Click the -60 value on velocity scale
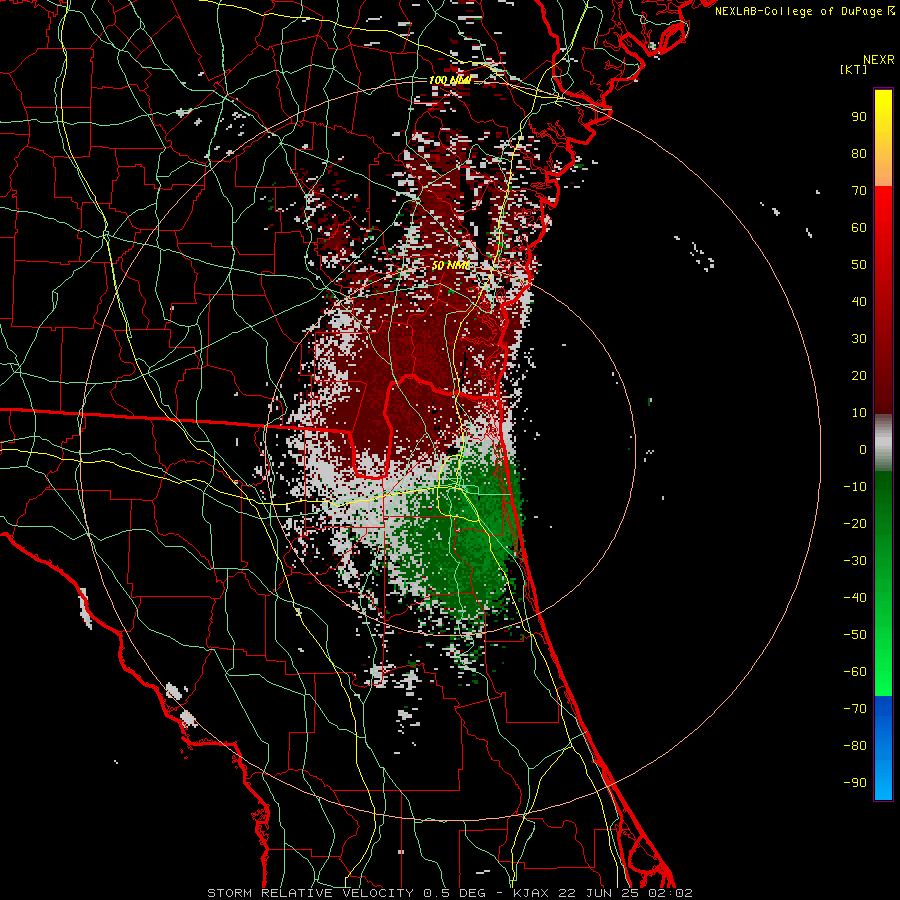900x900 pixels. 855,672
